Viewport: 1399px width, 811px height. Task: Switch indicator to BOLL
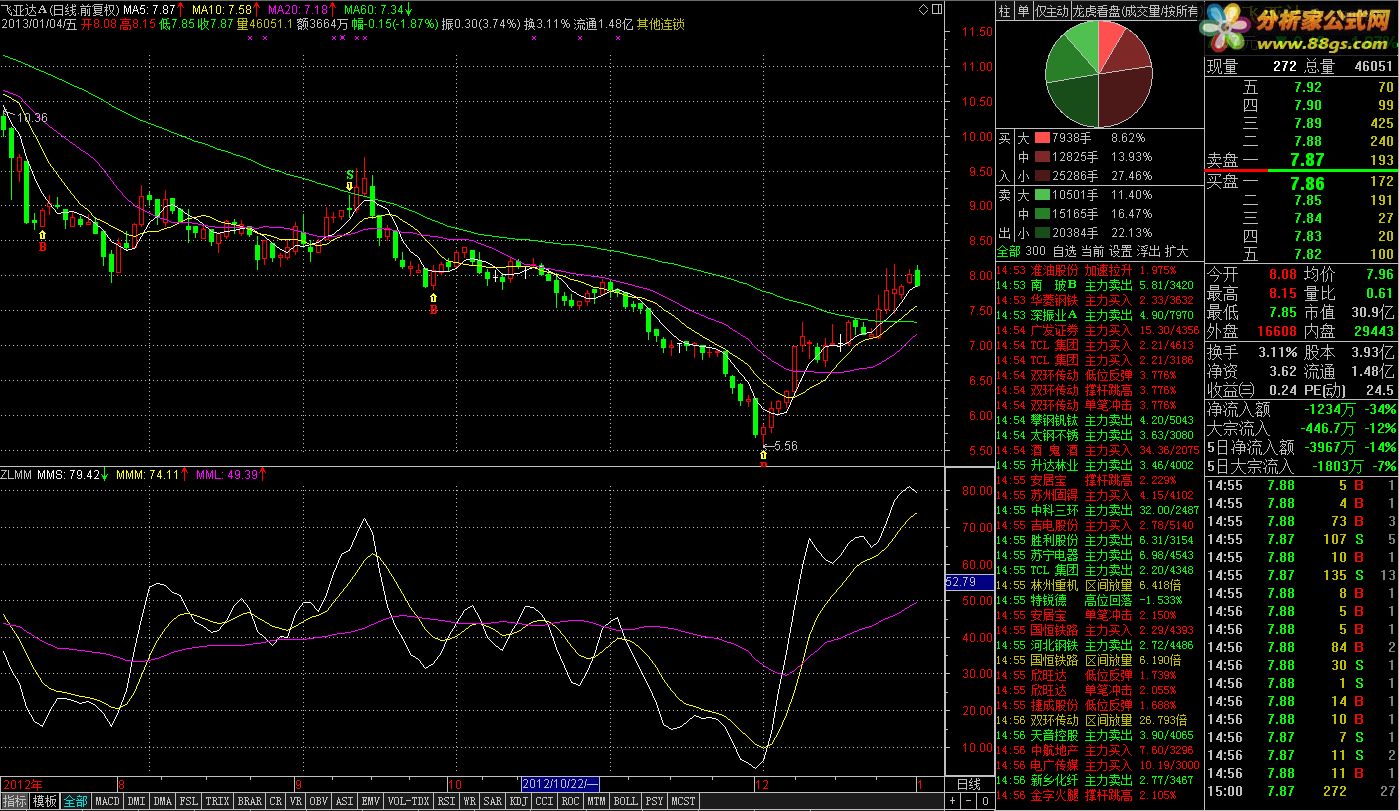pos(625,801)
